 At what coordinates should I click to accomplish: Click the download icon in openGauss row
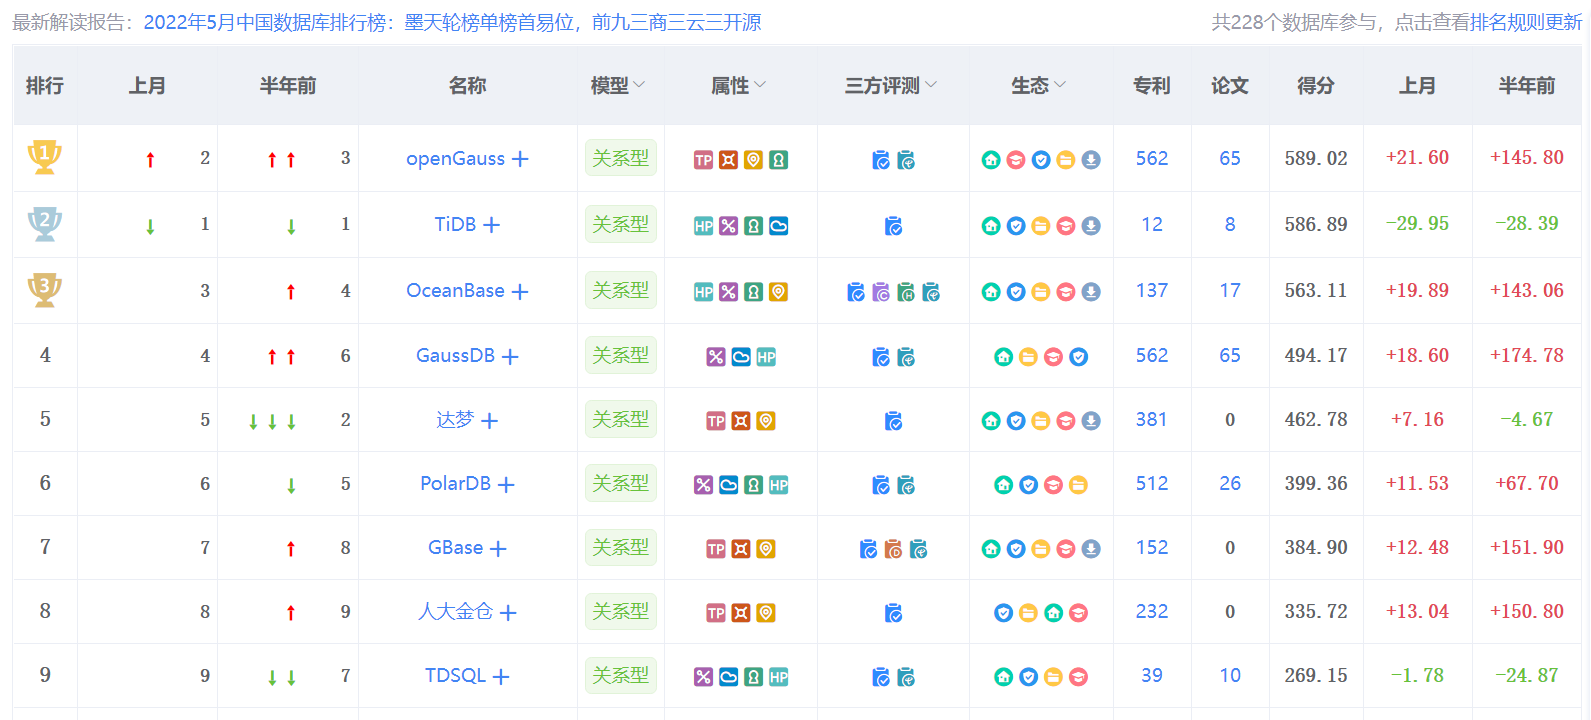[1091, 160]
